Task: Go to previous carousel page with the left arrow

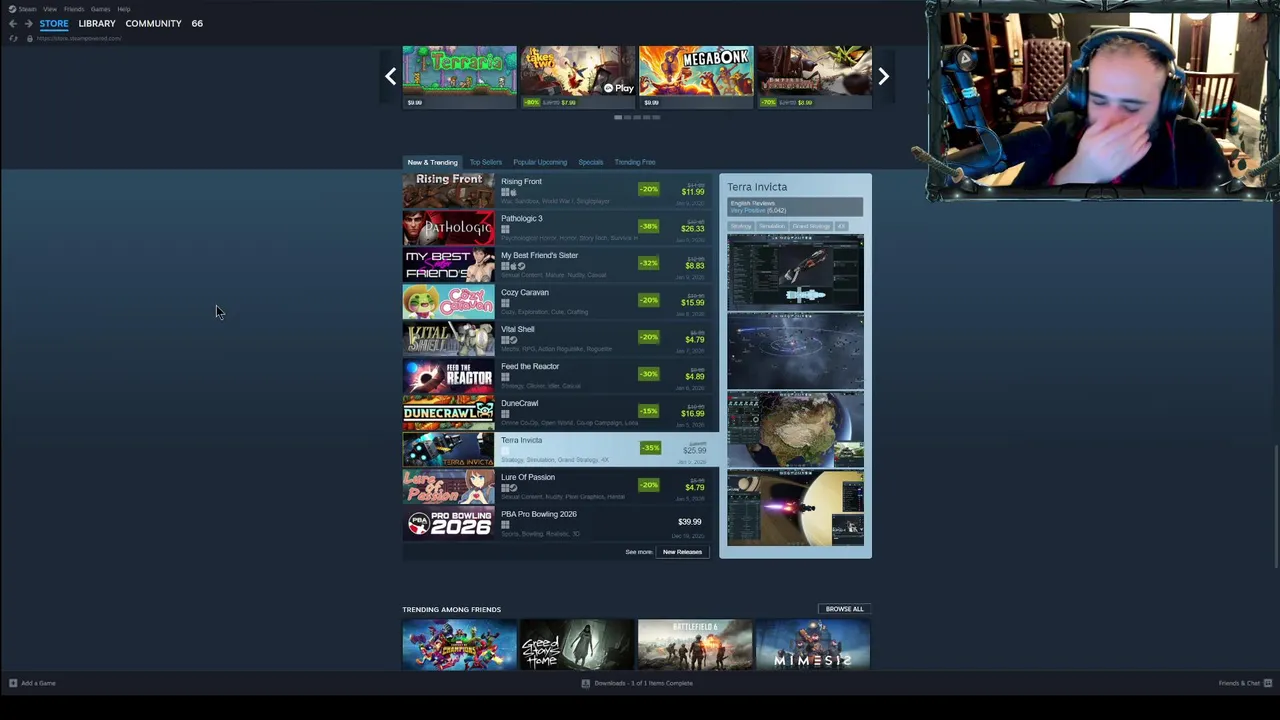Action: click(391, 76)
